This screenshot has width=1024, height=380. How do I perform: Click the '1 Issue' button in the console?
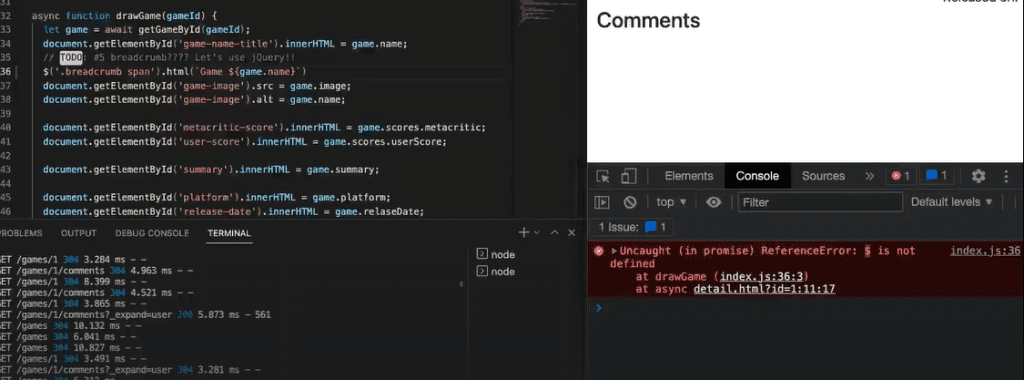(631, 227)
